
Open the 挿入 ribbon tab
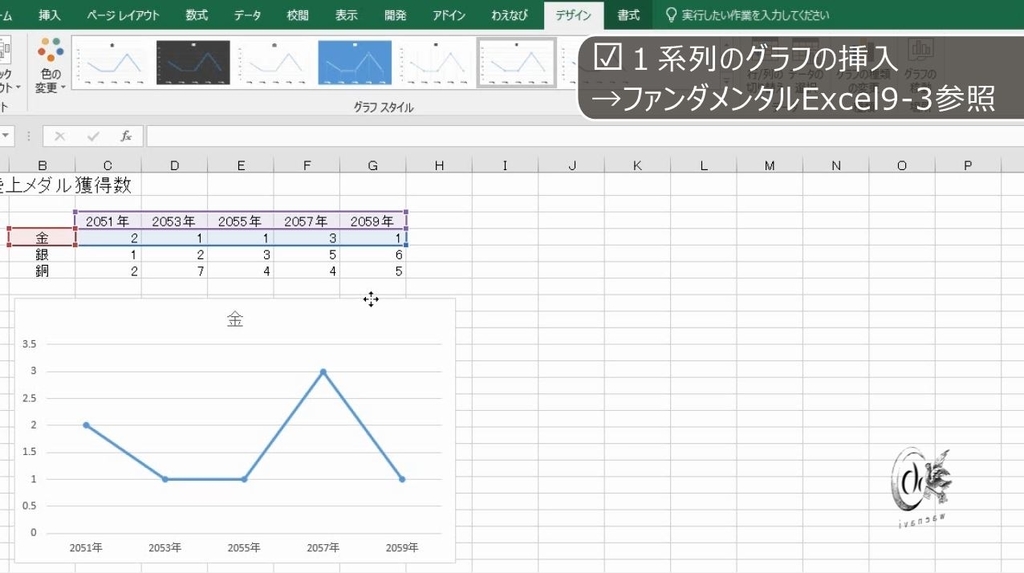tap(49, 15)
